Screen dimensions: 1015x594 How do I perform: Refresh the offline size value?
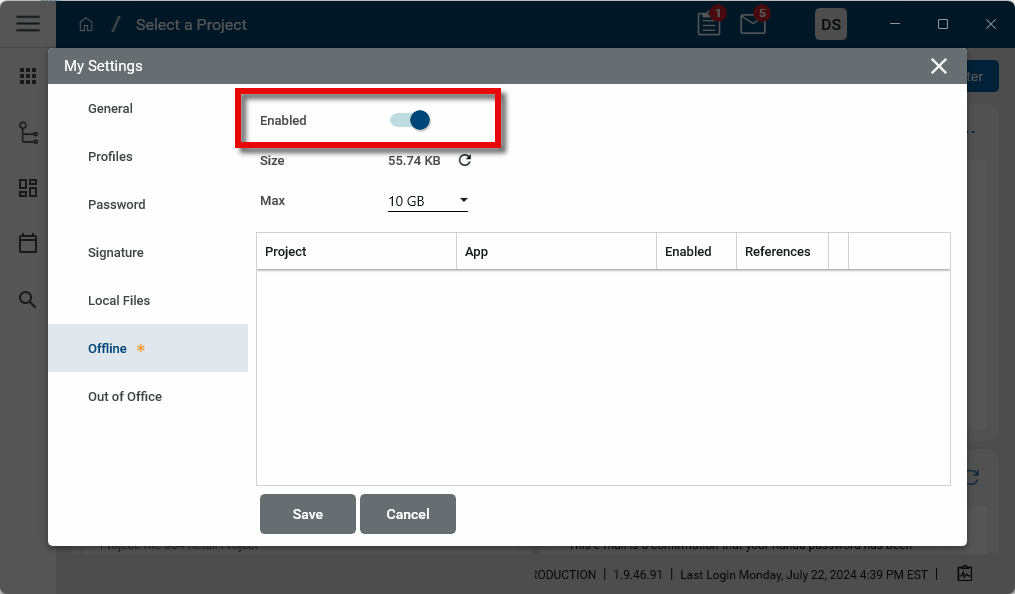465,160
